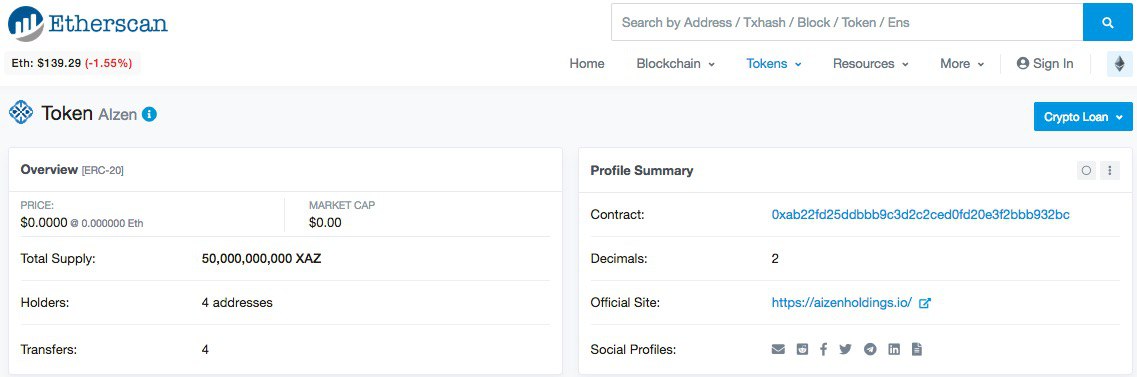The width and height of the screenshot is (1137, 377).
Task: Open the three-dot menu in Profile Summary
Action: click(1109, 170)
